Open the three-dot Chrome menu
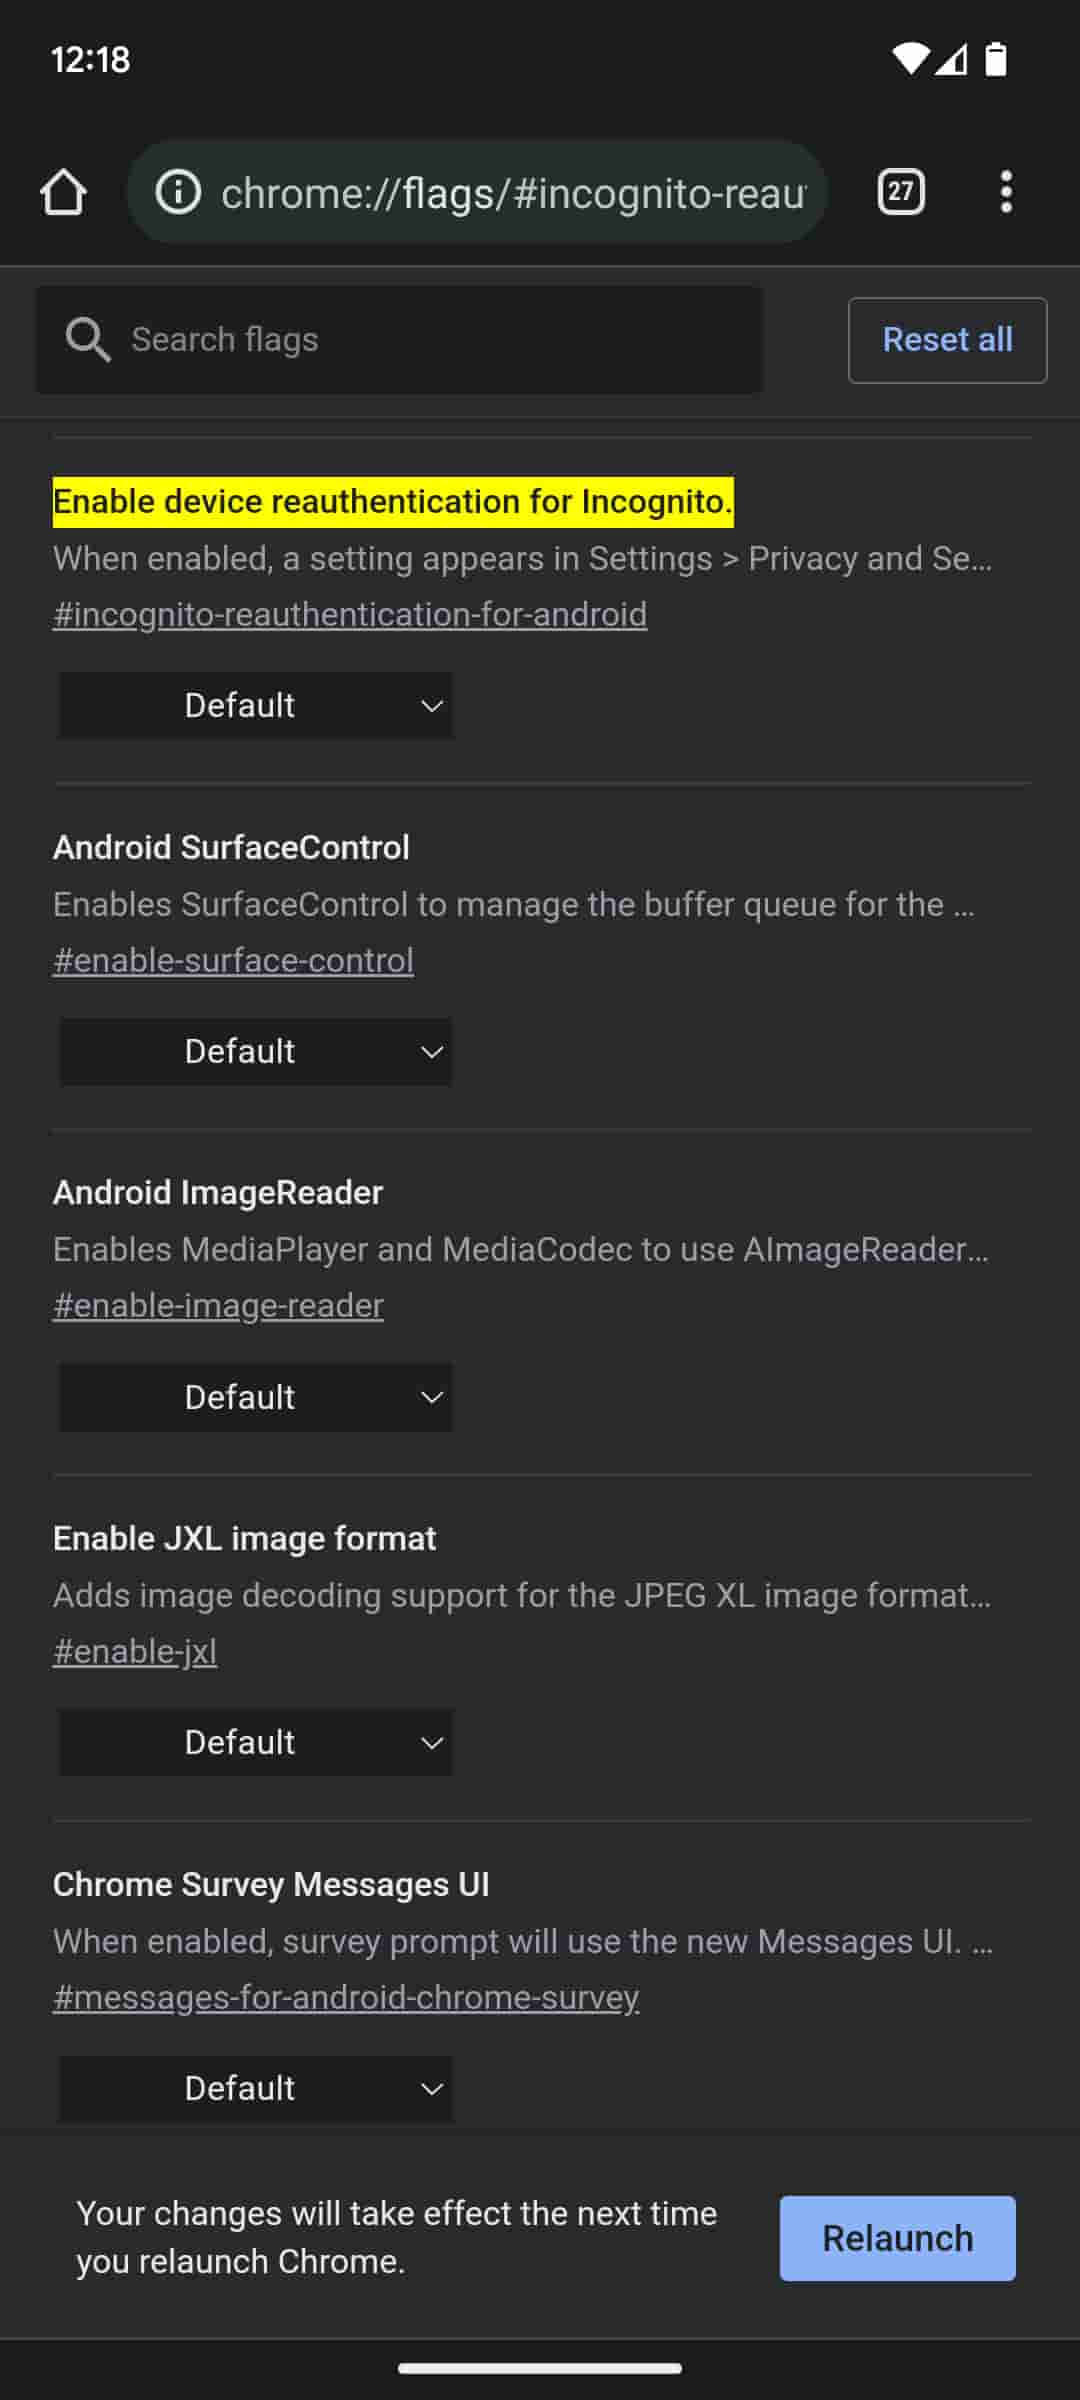Screen dimensions: 1080x2400 [1006, 192]
